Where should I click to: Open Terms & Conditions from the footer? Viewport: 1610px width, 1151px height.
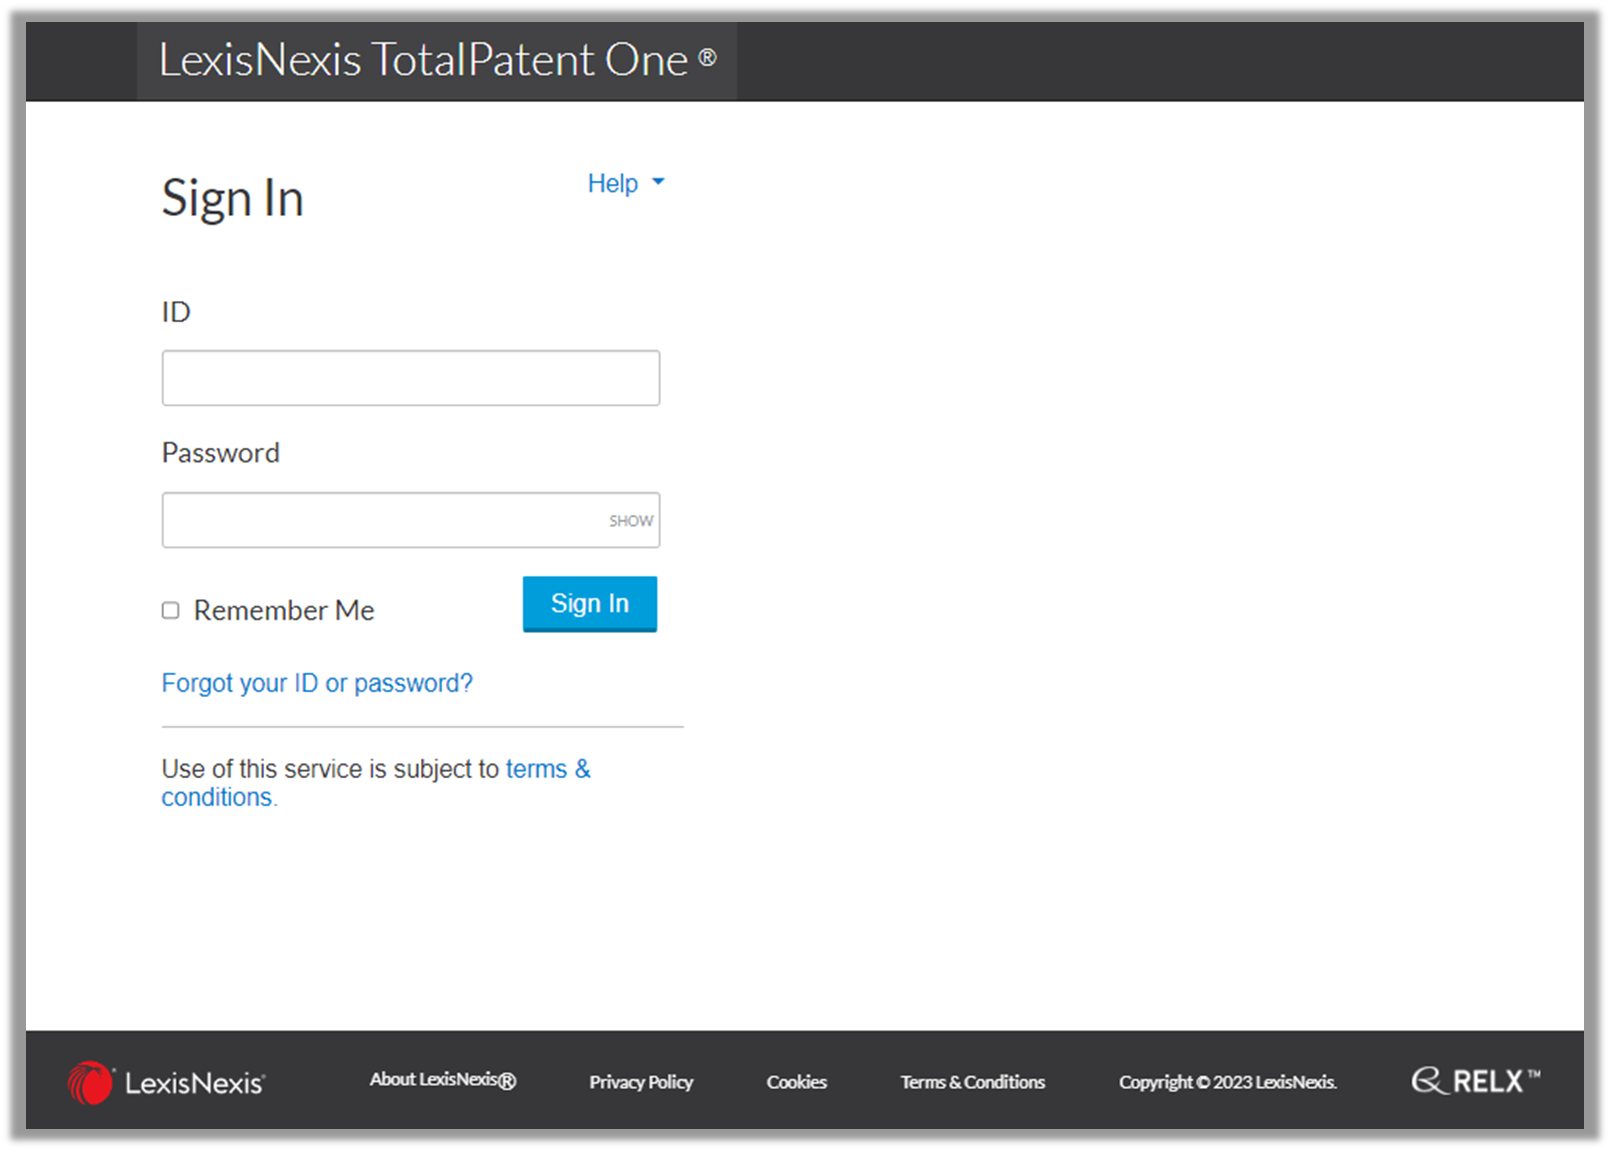tap(972, 1081)
